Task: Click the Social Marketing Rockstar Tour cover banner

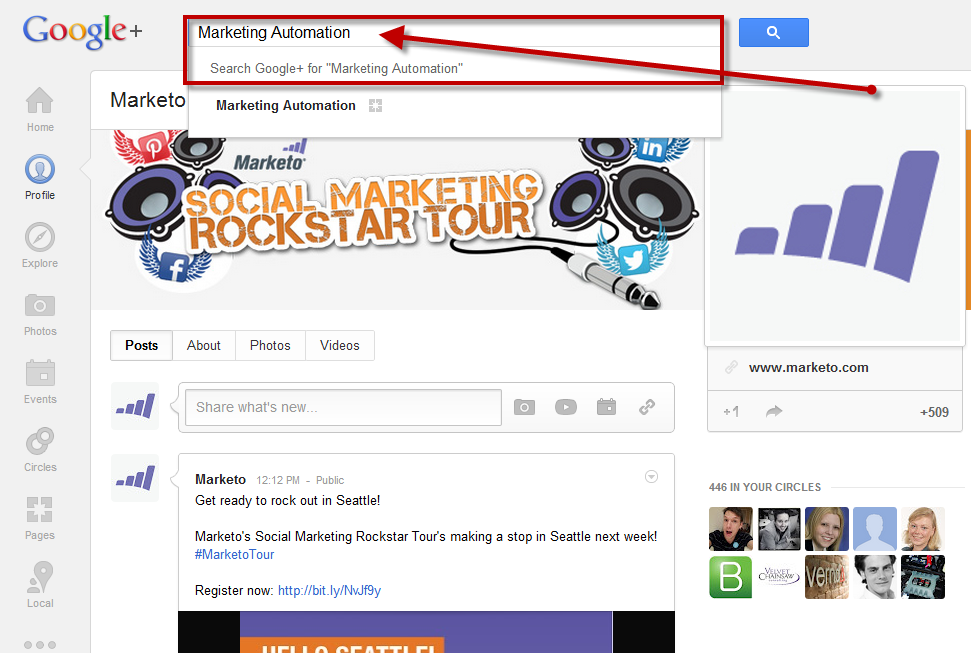Action: coord(397,220)
